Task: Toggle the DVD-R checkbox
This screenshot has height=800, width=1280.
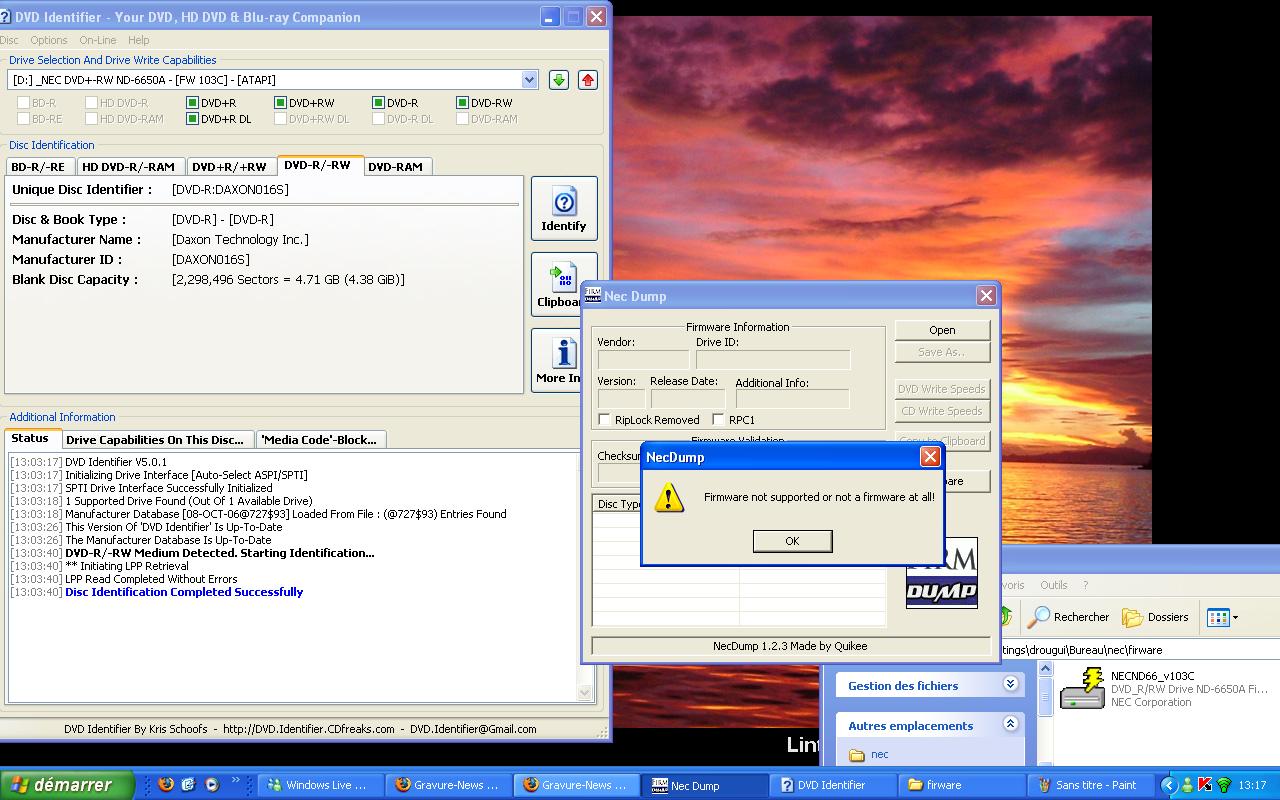Action: tap(378, 103)
